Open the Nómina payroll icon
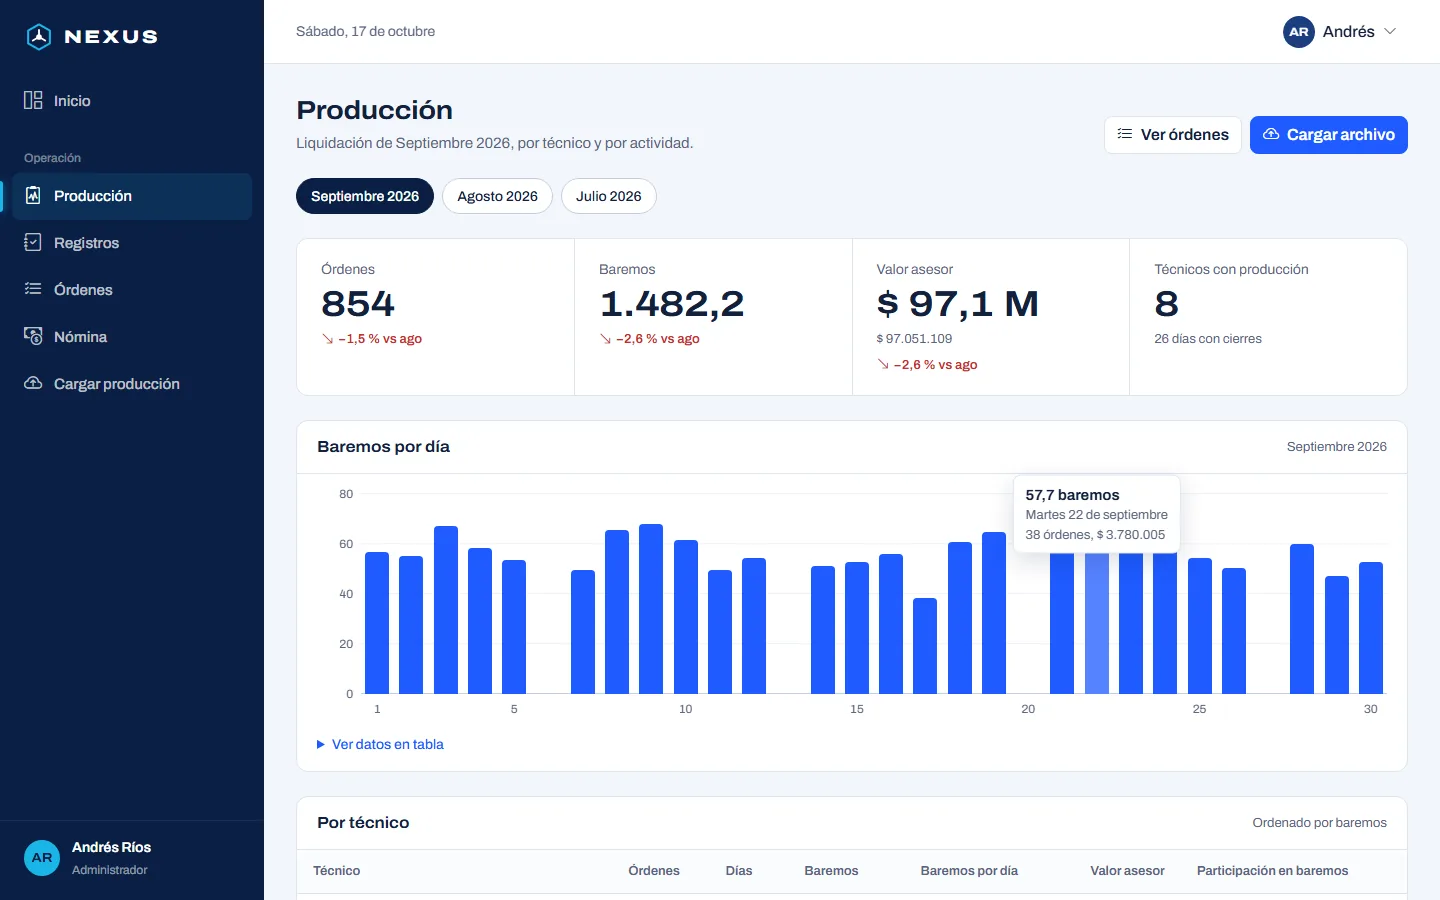 [33, 336]
